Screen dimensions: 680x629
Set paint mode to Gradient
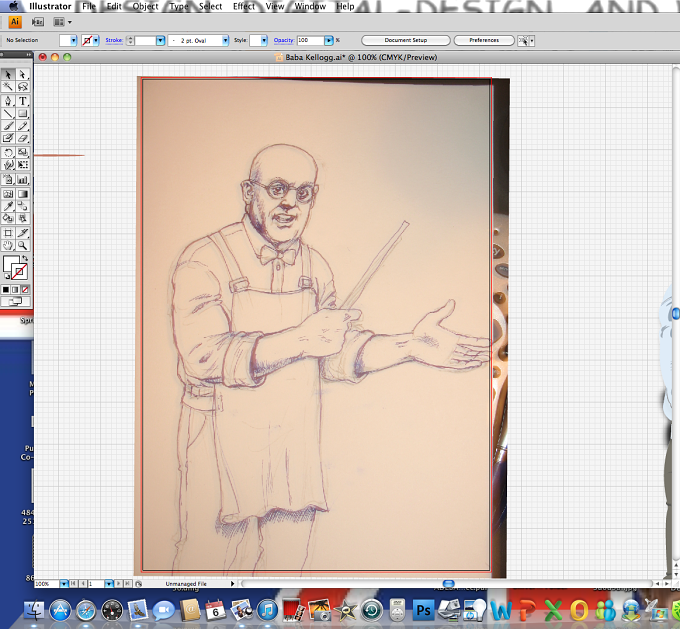coord(15,289)
